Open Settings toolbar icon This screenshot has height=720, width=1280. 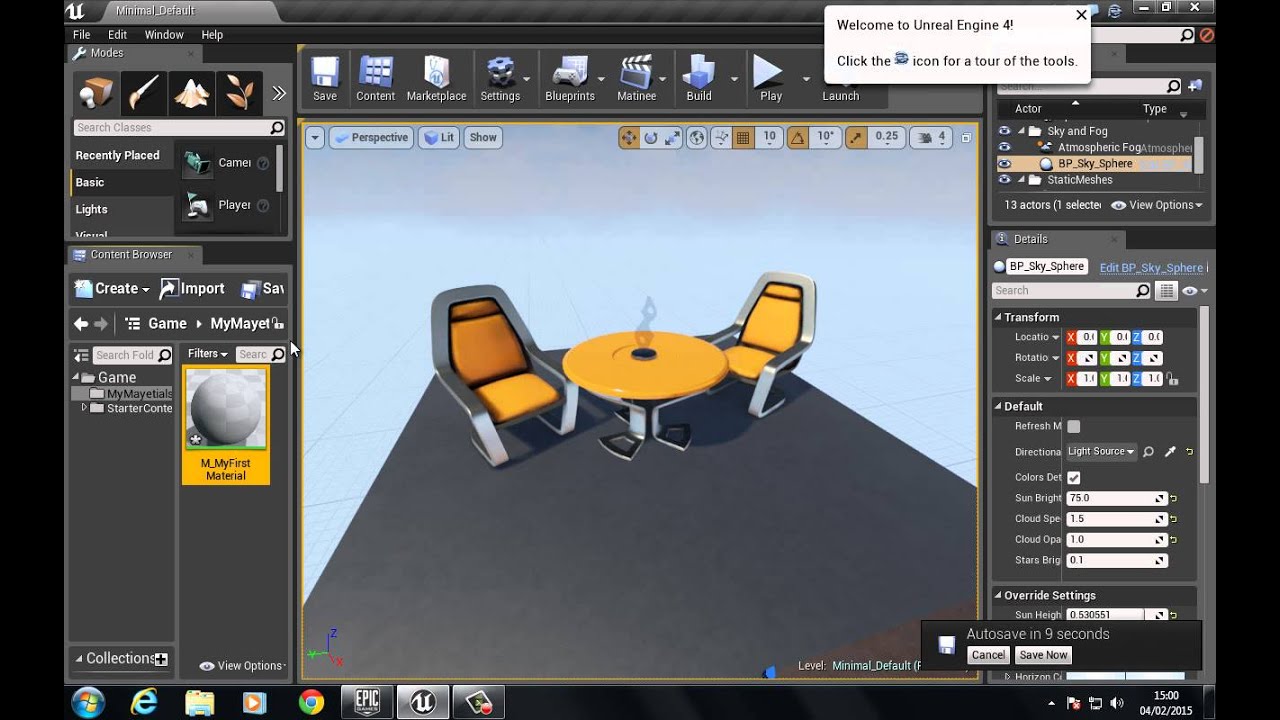click(x=500, y=78)
